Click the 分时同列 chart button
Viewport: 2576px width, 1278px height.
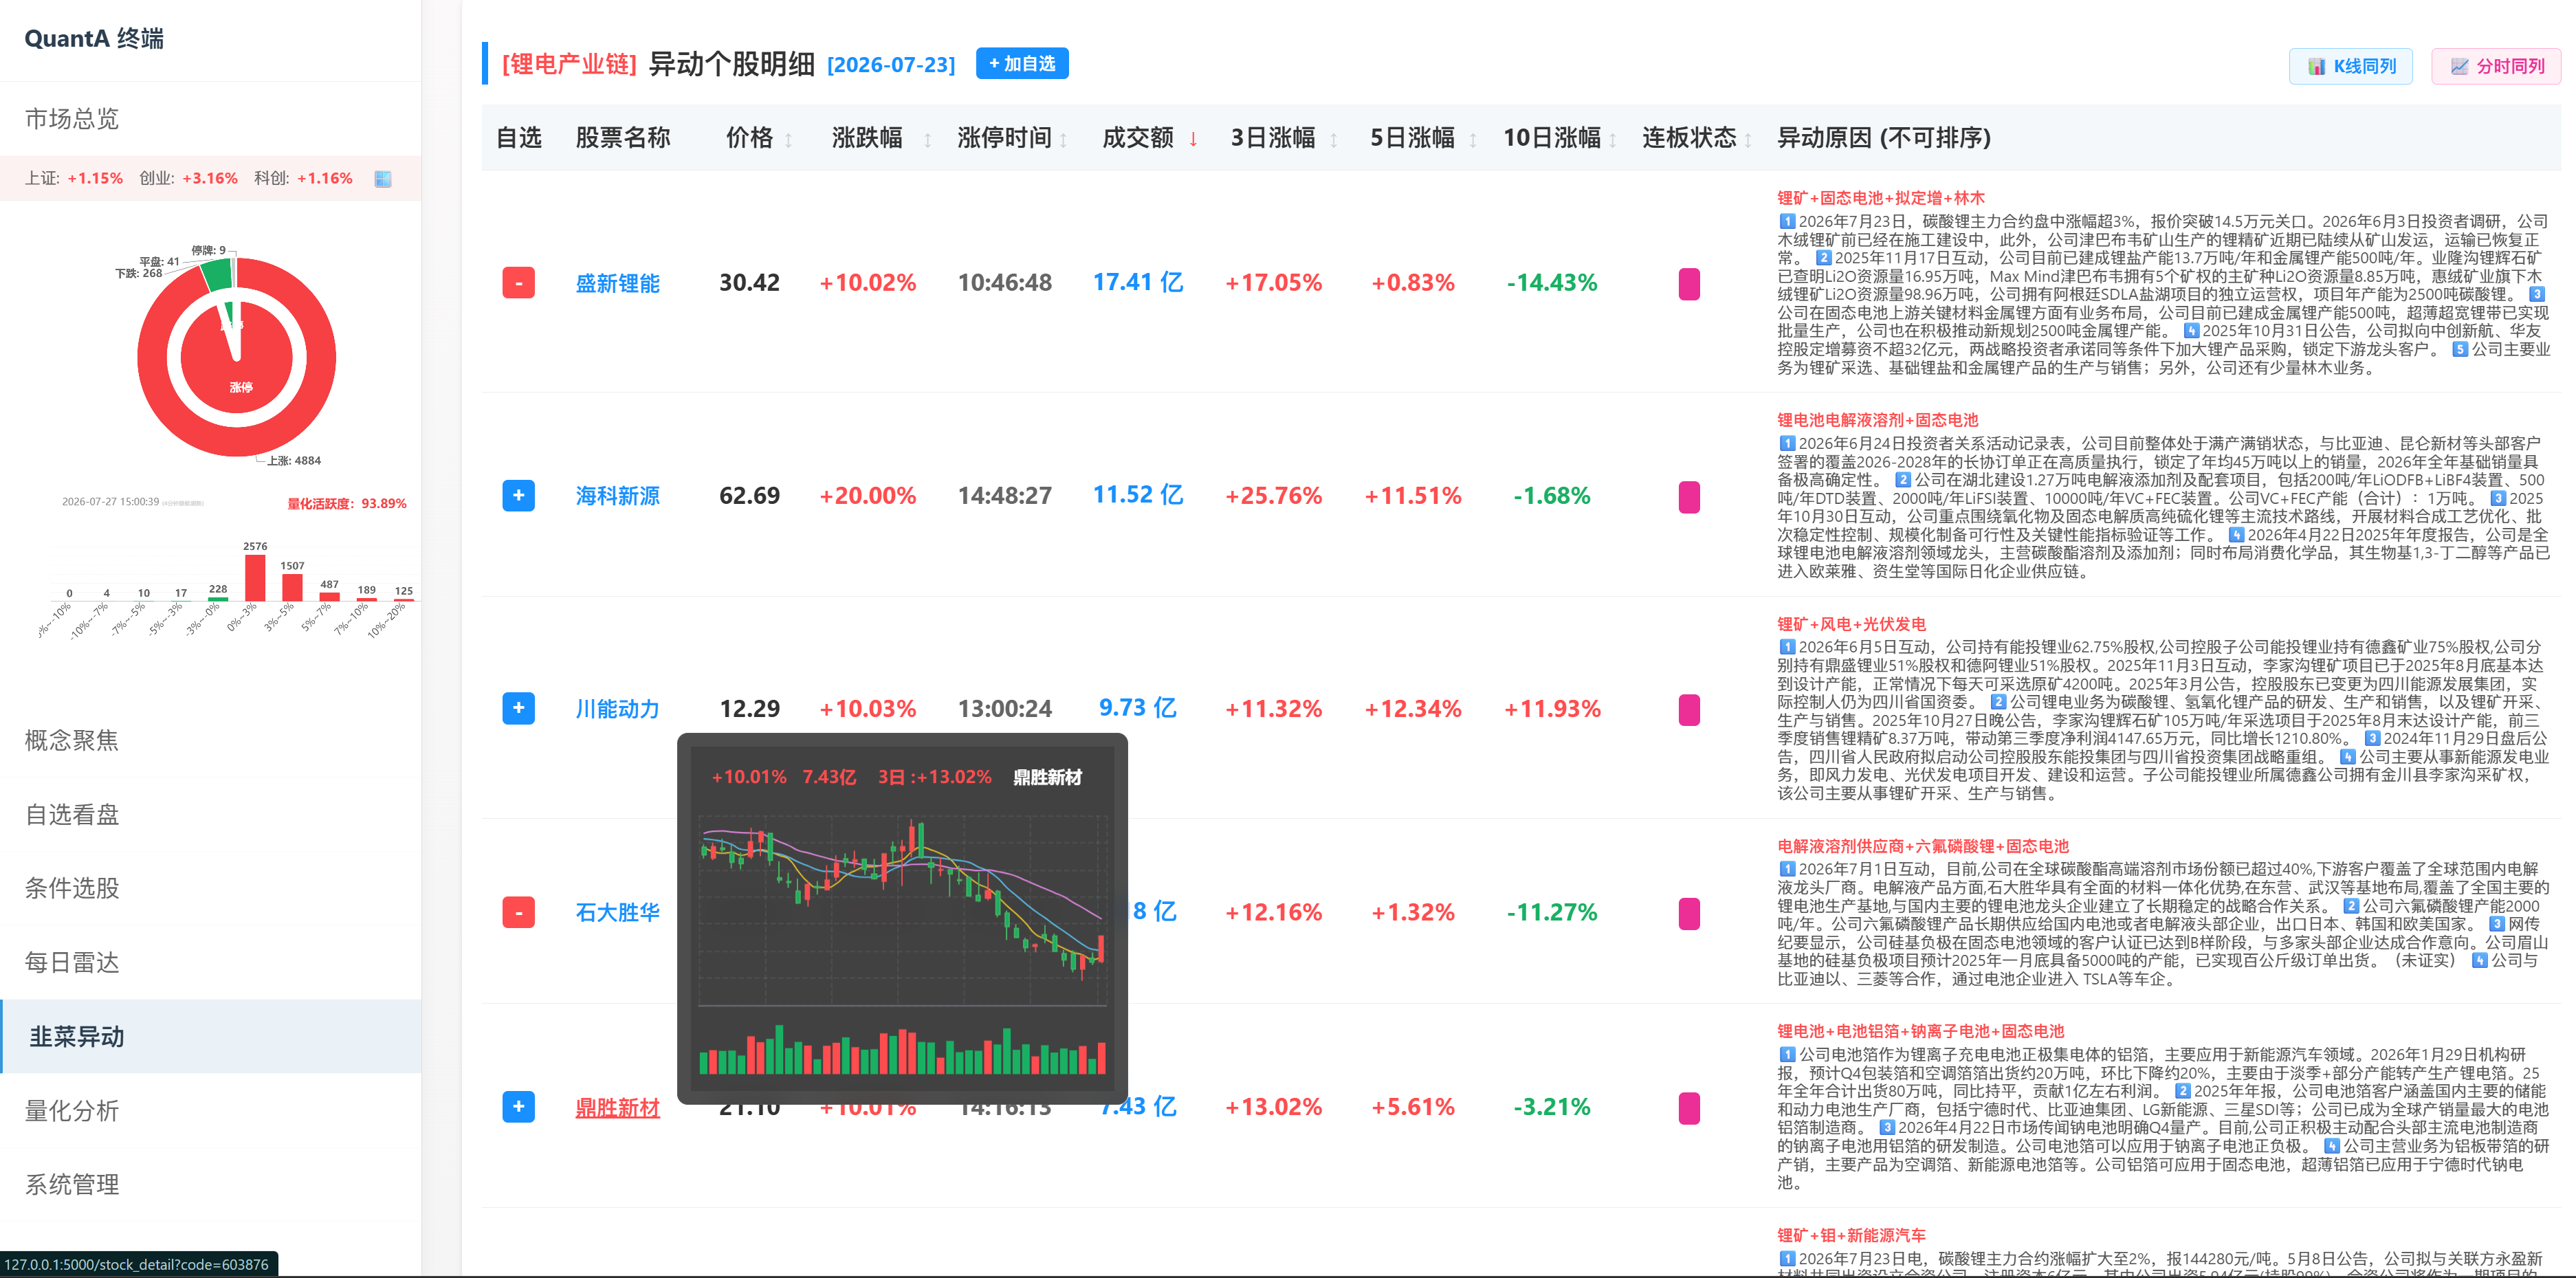[2495, 66]
